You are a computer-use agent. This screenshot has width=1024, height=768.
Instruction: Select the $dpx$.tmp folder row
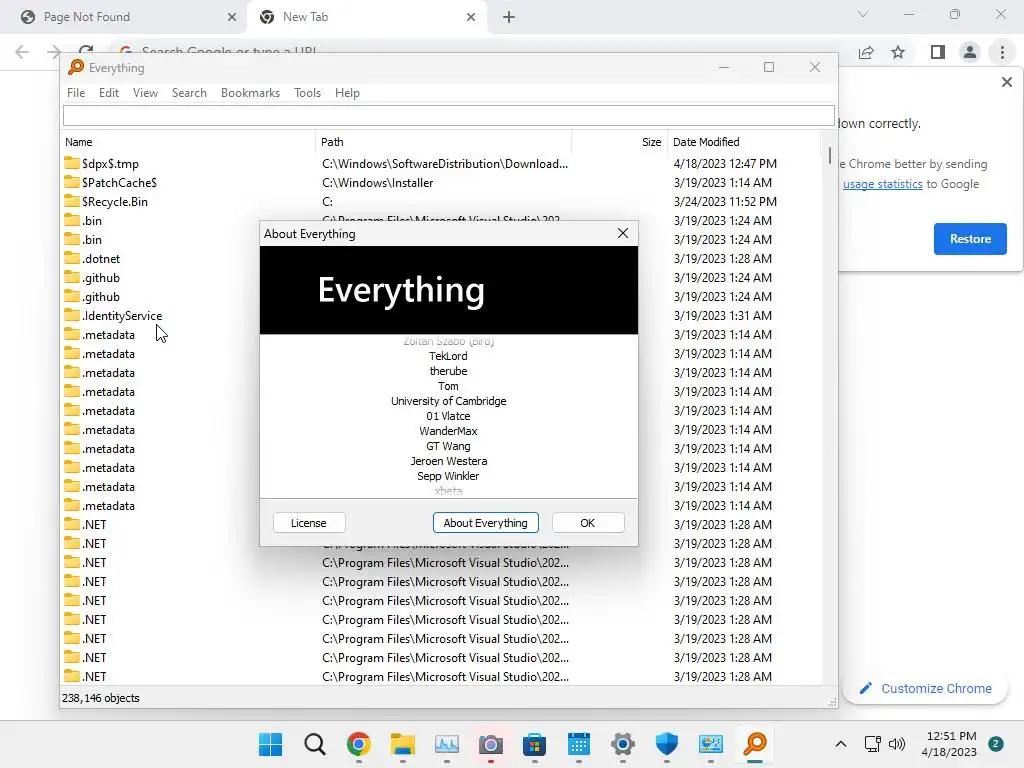[441, 163]
